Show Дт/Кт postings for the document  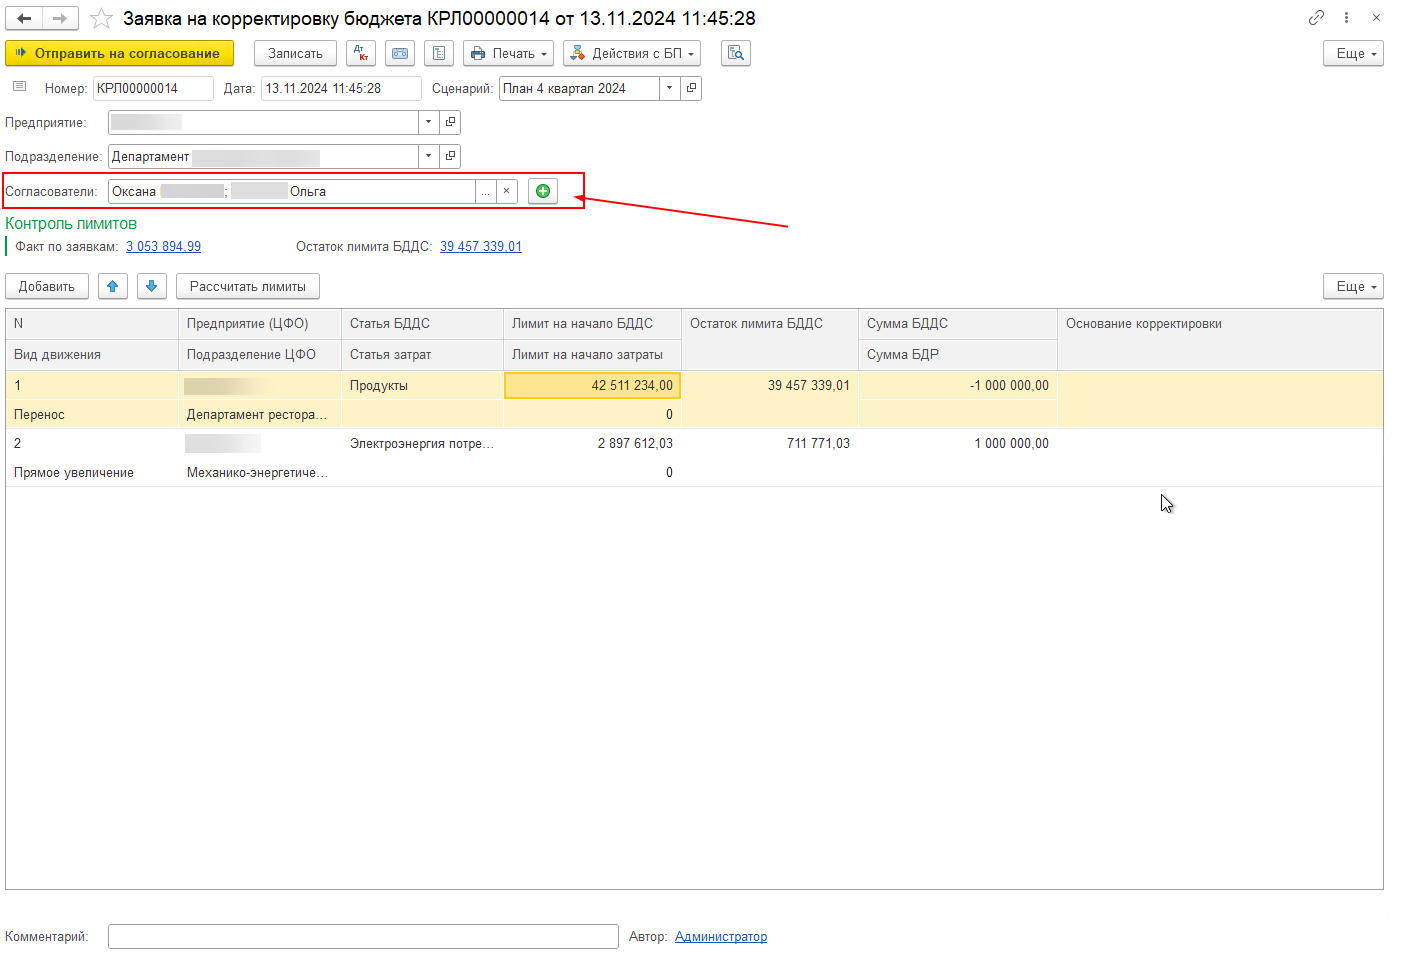point(361,53)
